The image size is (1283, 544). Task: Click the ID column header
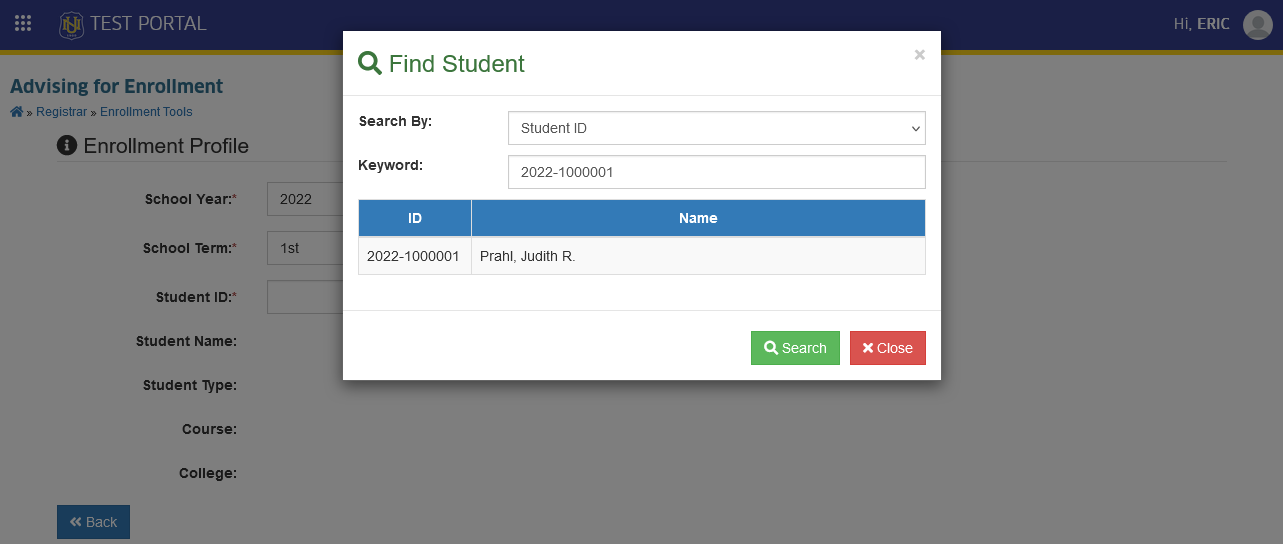pyautogui.click(x=415, y=218)
